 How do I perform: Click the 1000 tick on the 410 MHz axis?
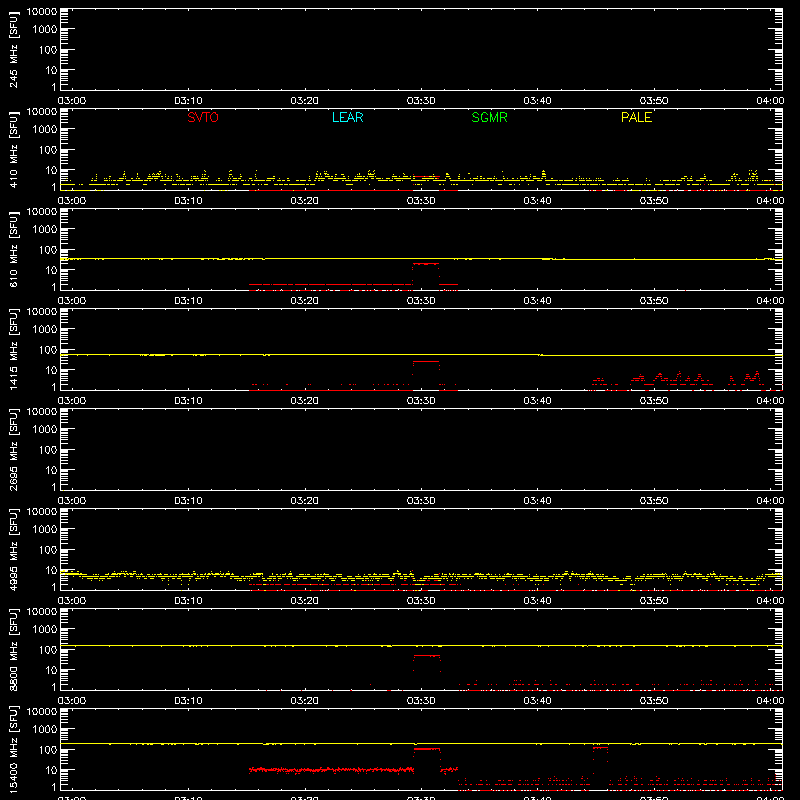click(x=45, y=130)
